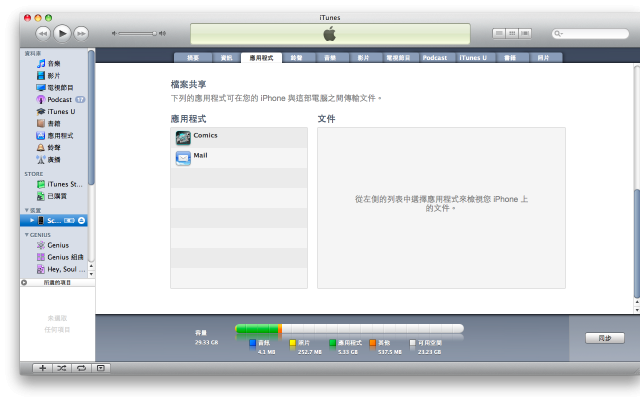Image resolution: width=640 pixels, height=400 pixels.
Task: Open the 鈴聲 tab
Action: pos(296,58)
